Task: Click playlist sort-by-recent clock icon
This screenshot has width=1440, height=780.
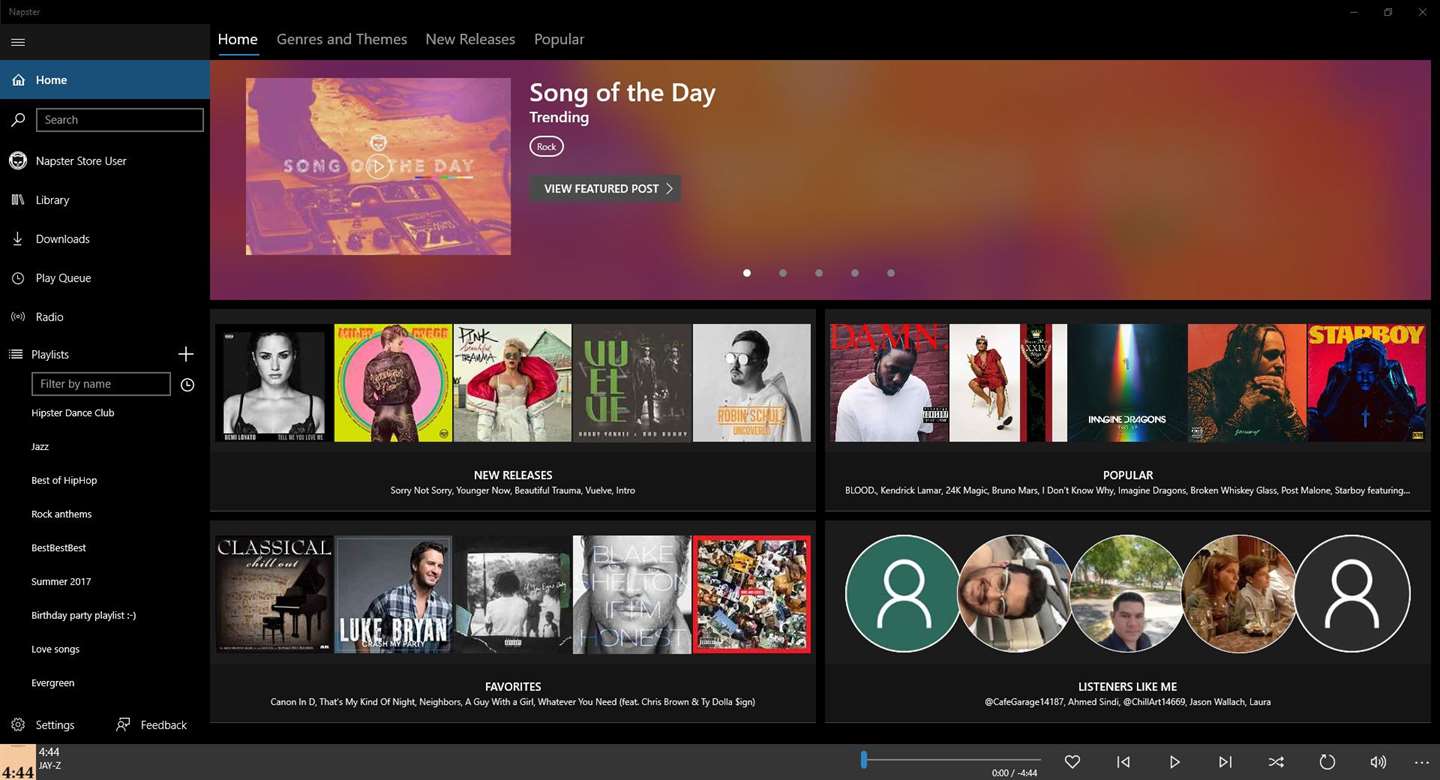Action: click(187, 385)
